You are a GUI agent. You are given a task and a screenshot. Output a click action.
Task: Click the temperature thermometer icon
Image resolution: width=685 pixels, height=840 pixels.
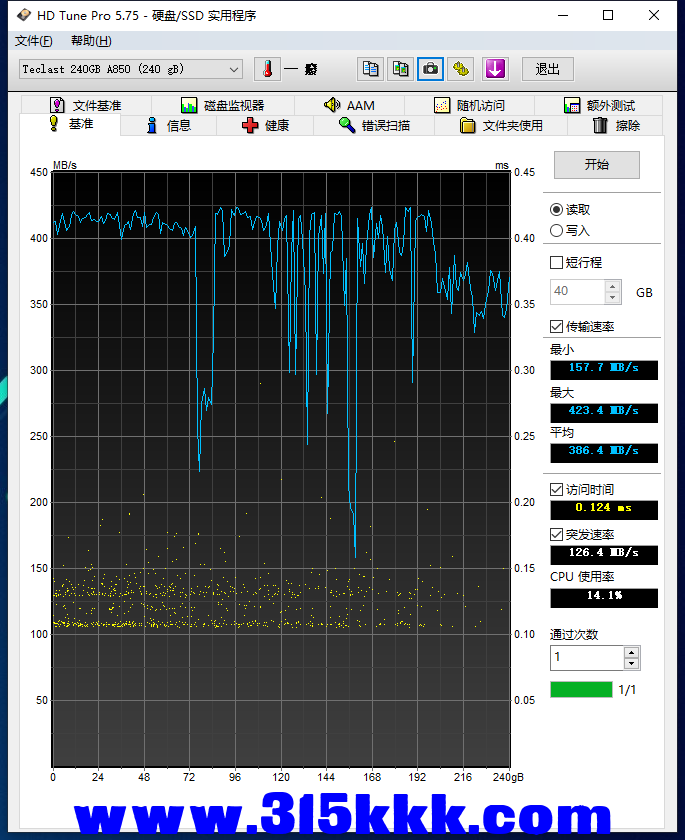click(267, 69)
